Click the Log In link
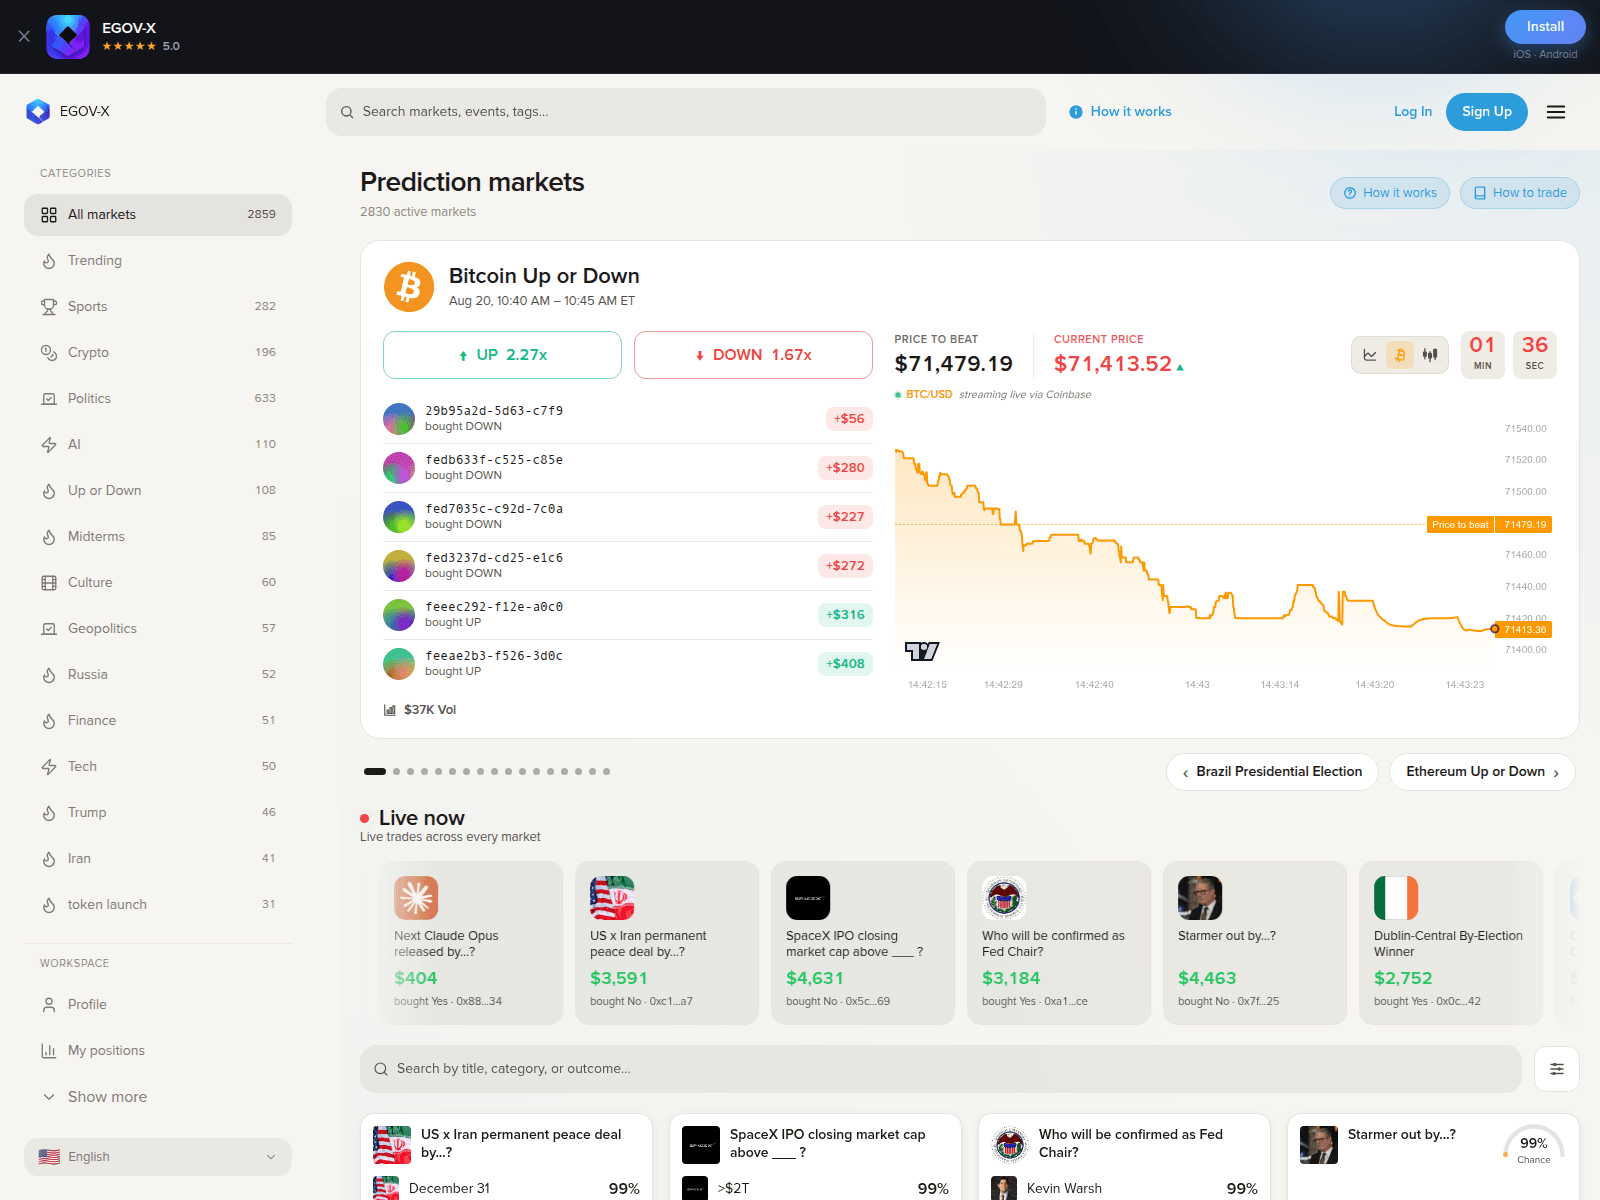 [1413, 111]
